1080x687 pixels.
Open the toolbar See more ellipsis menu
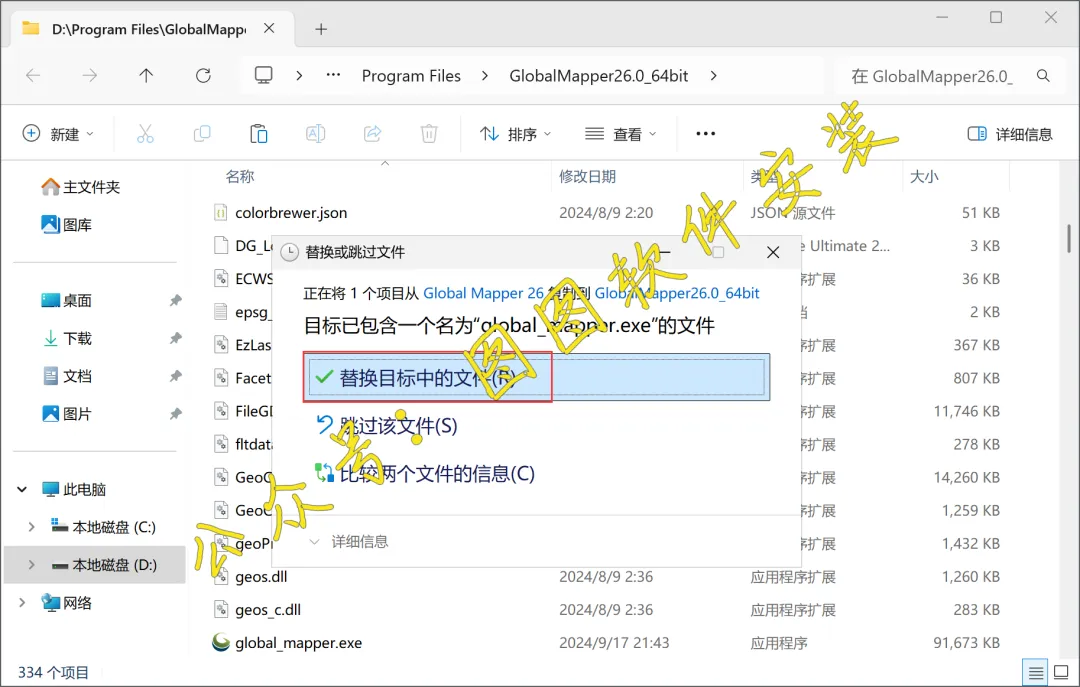[x=705, y=134]
